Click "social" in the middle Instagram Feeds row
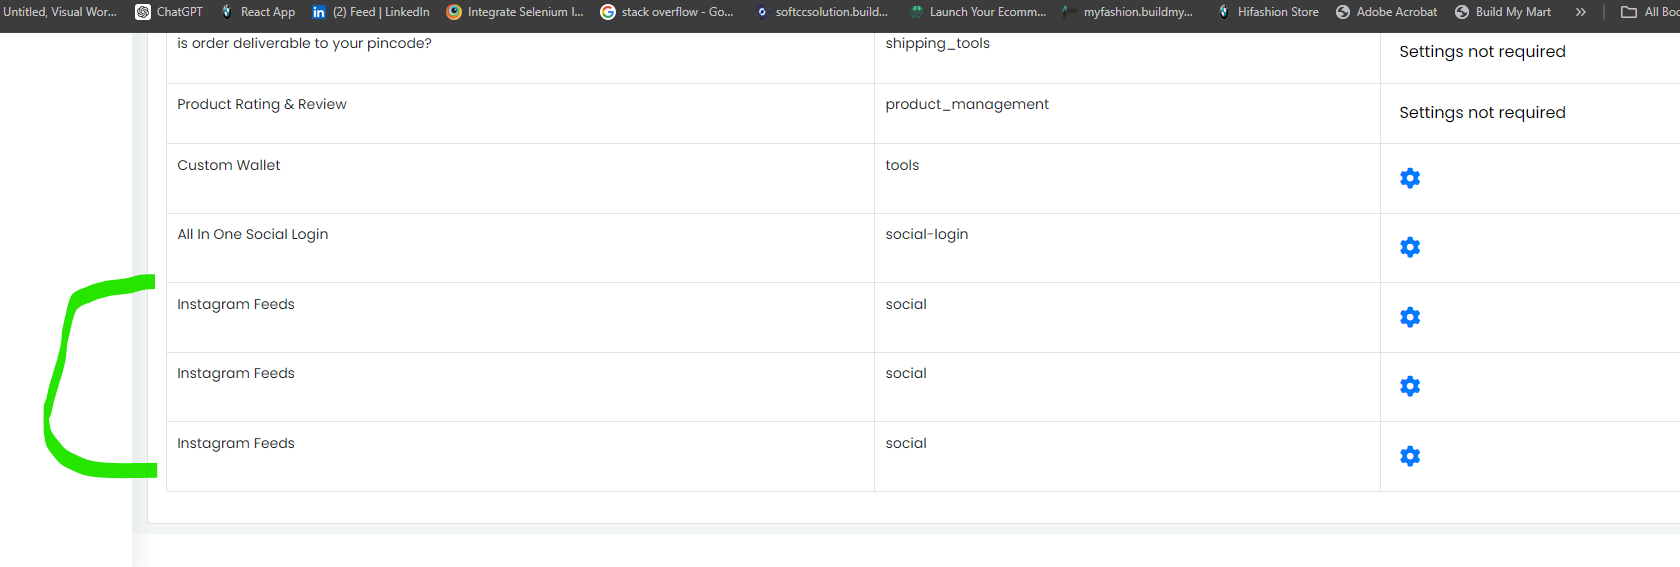Screen dimensions: 1680x567 click(906, 373)
